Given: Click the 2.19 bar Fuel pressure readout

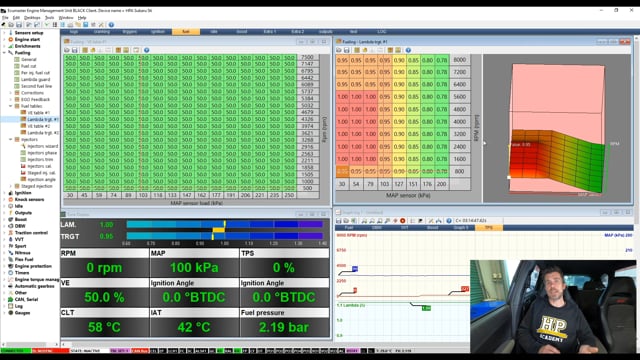Looking at the screenshot, I should click(284, 327).
